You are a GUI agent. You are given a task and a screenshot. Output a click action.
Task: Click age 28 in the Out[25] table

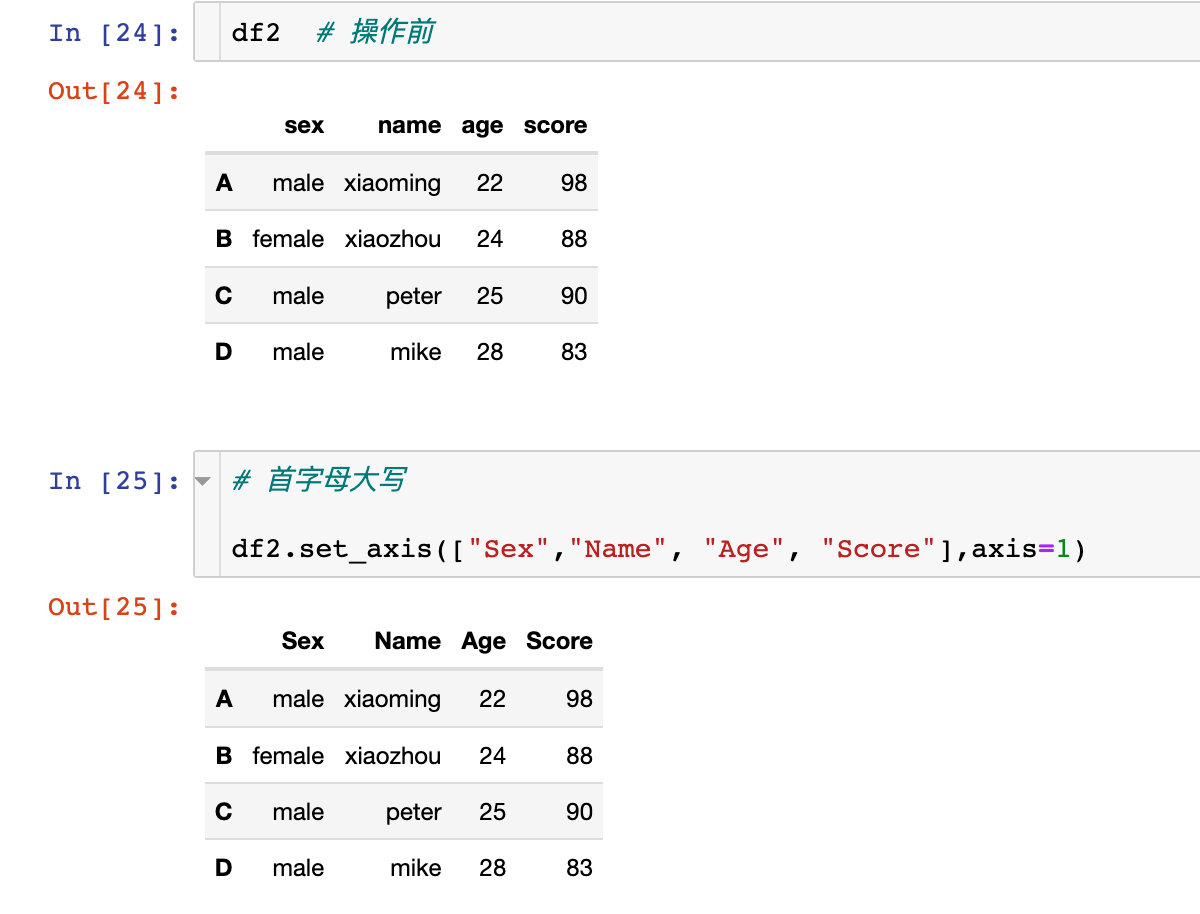[493, 868]
